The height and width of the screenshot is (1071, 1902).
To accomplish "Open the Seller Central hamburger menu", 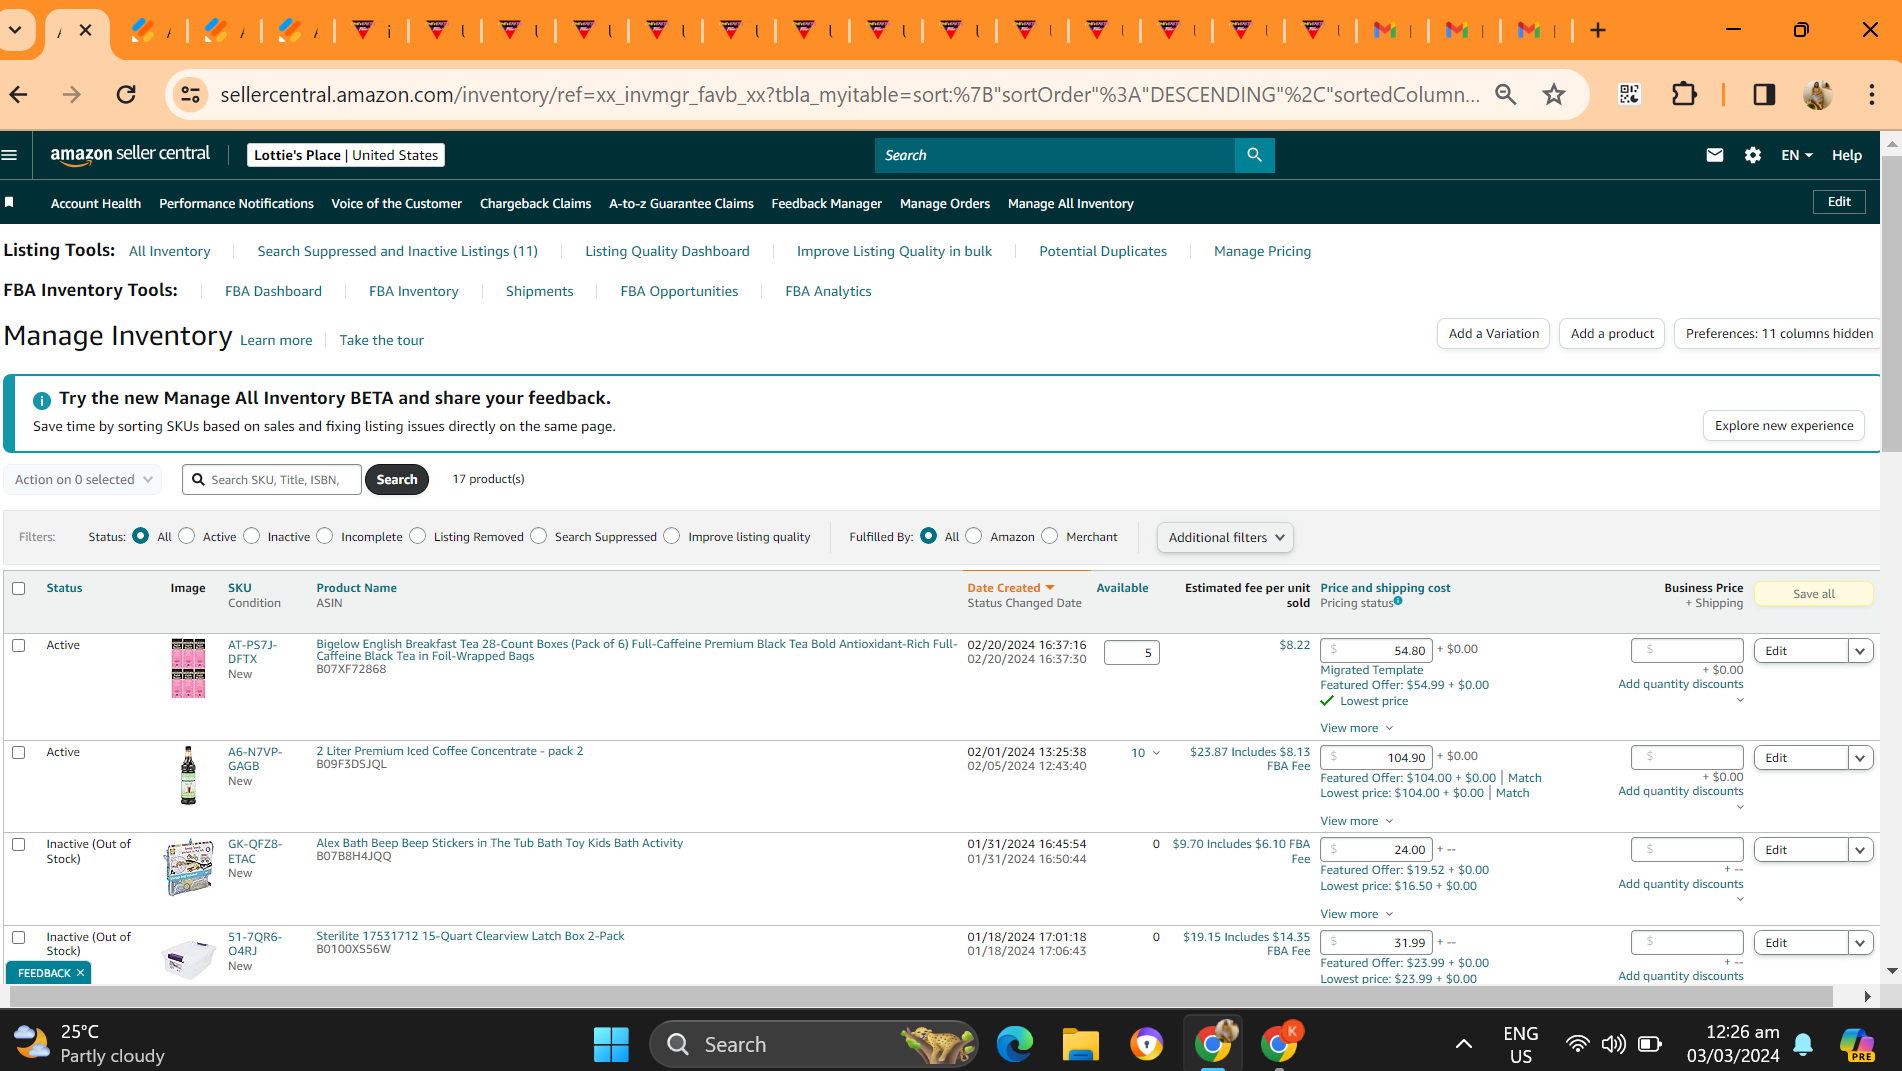I will pos(10,155).
